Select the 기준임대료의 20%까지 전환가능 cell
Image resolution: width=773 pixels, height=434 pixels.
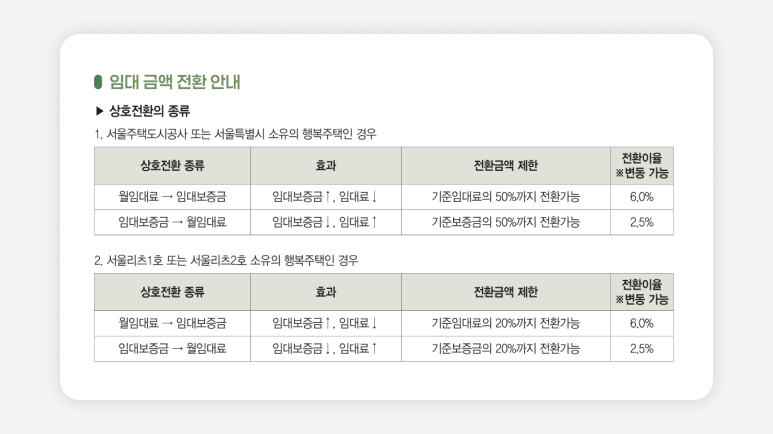point(506,324)
